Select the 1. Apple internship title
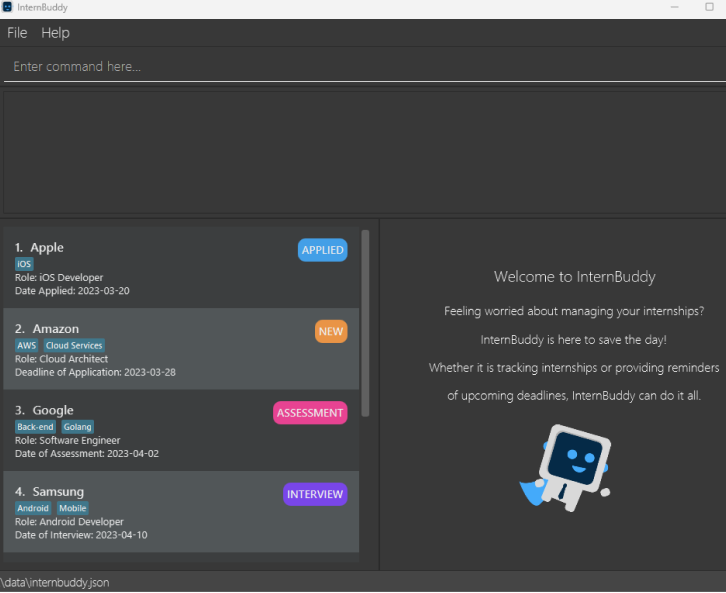 39,248
